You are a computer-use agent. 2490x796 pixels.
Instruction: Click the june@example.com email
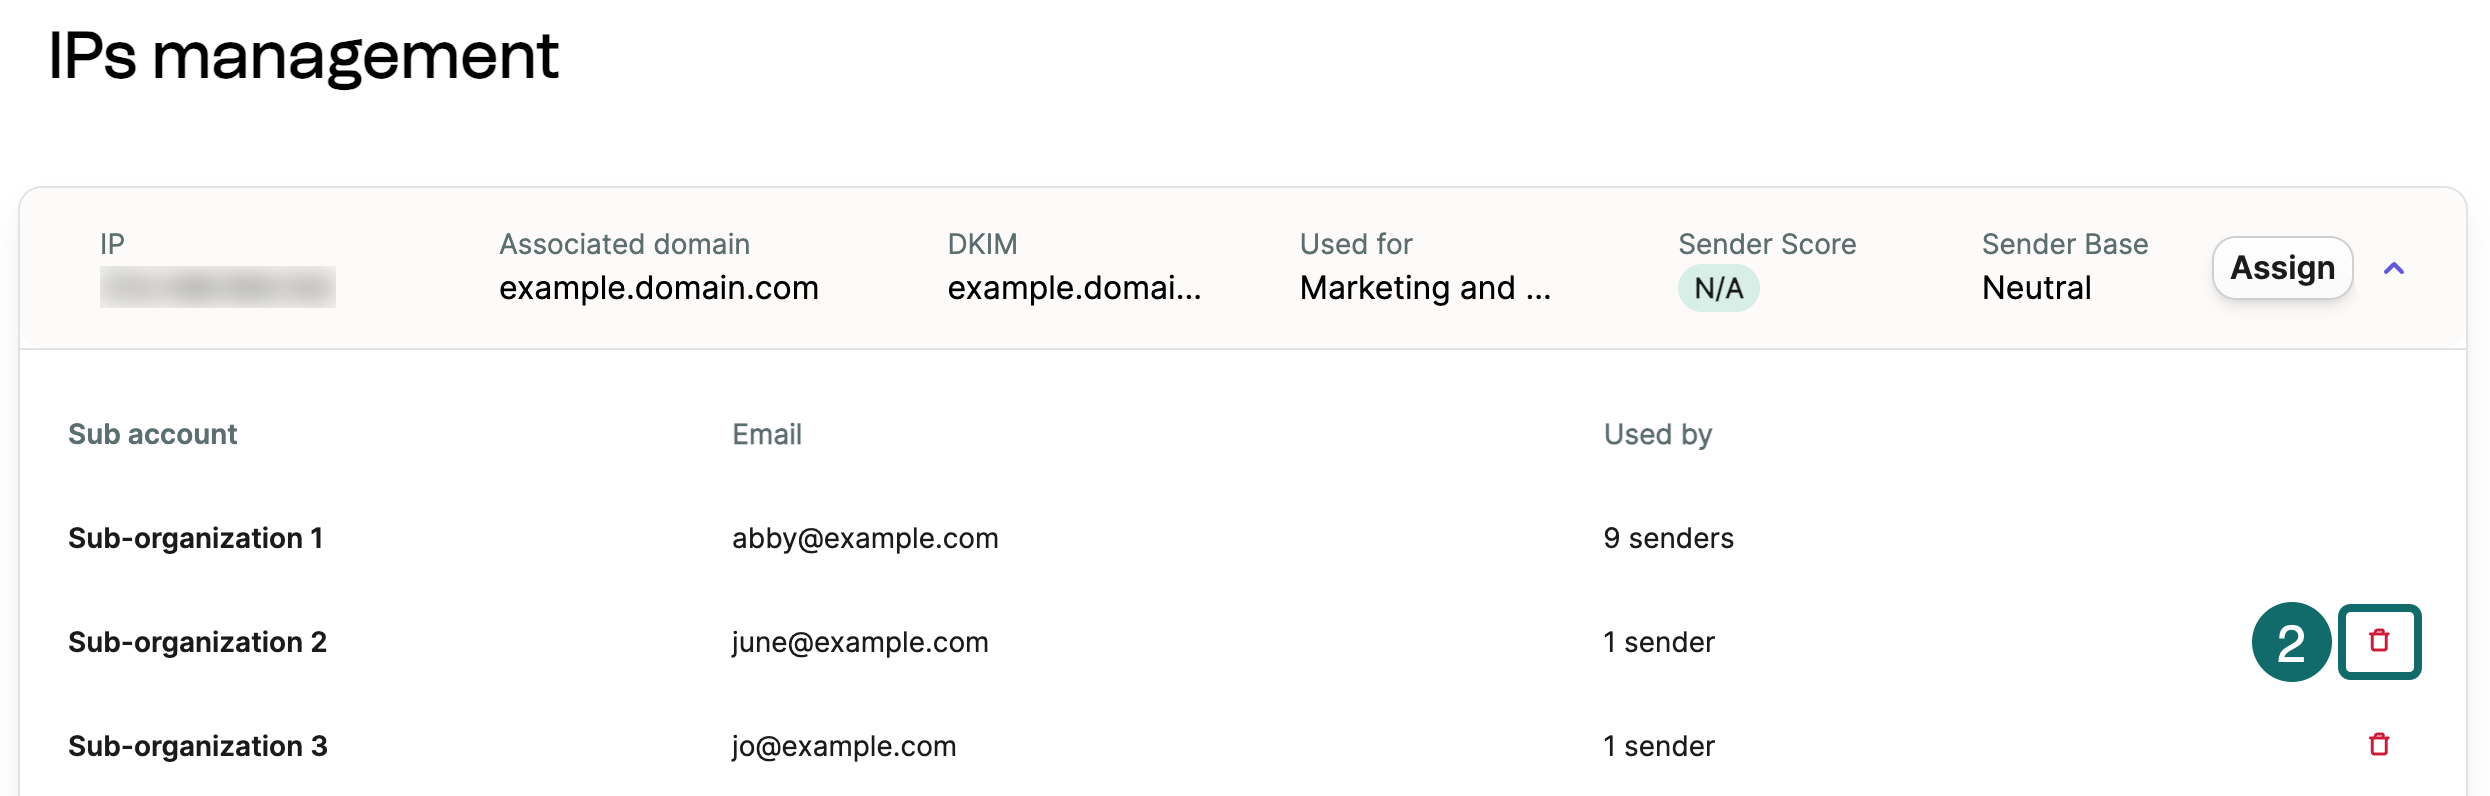pos(860,642)
